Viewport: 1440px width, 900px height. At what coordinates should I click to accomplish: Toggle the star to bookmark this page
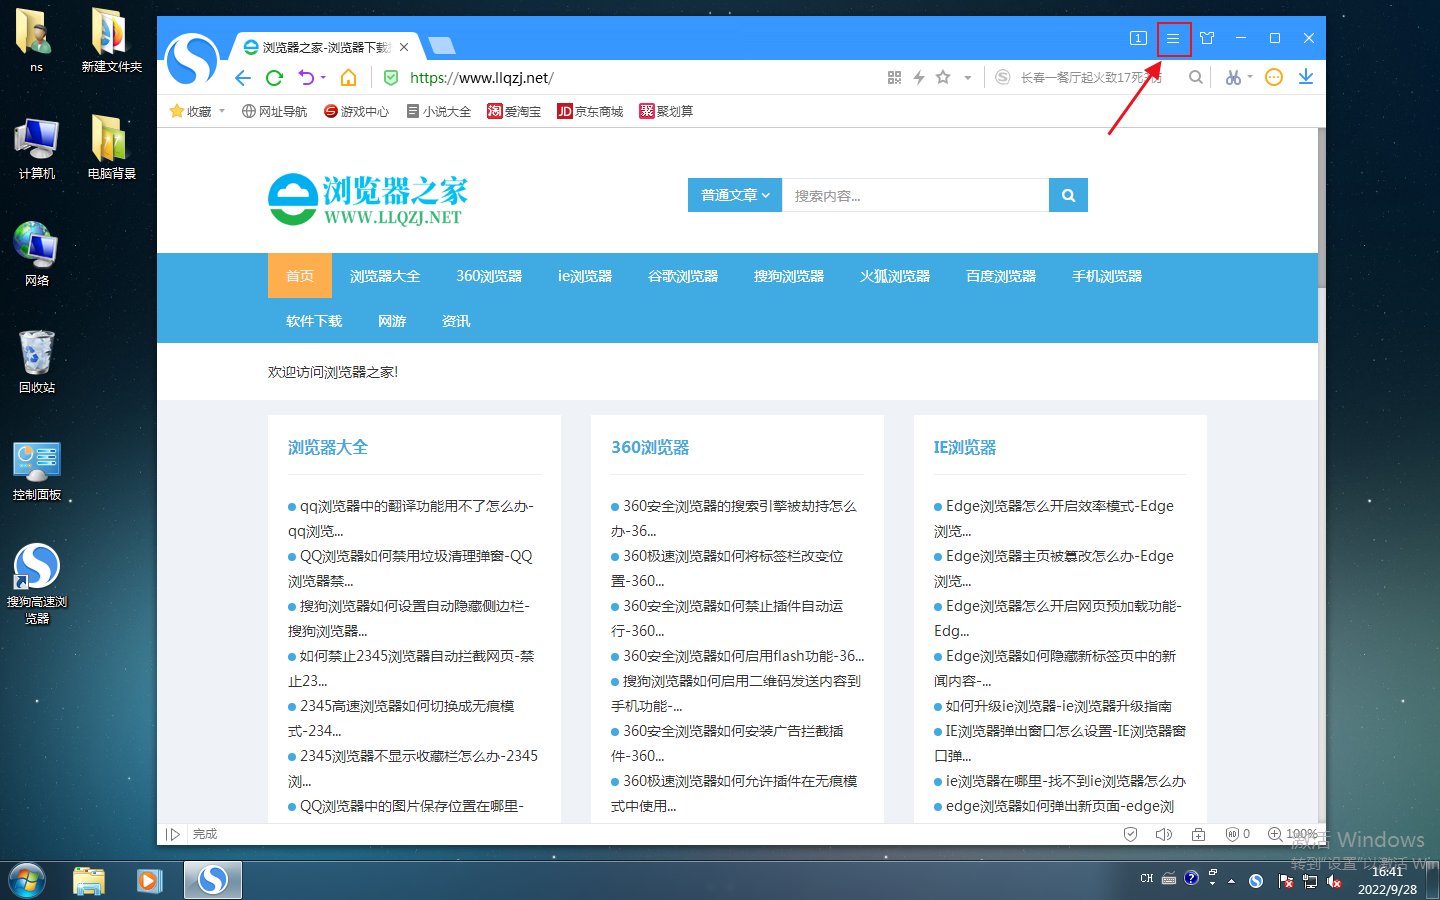click(942, 77)
